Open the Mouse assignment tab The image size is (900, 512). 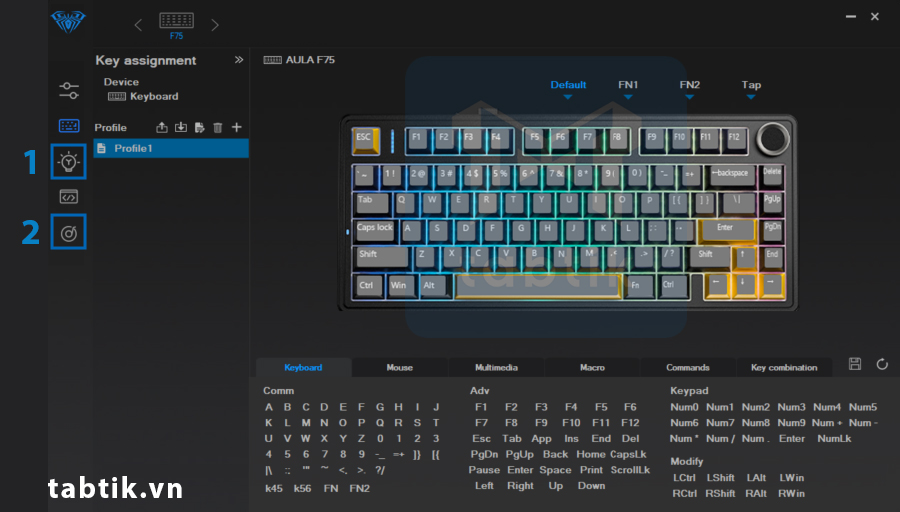[399, 367]
